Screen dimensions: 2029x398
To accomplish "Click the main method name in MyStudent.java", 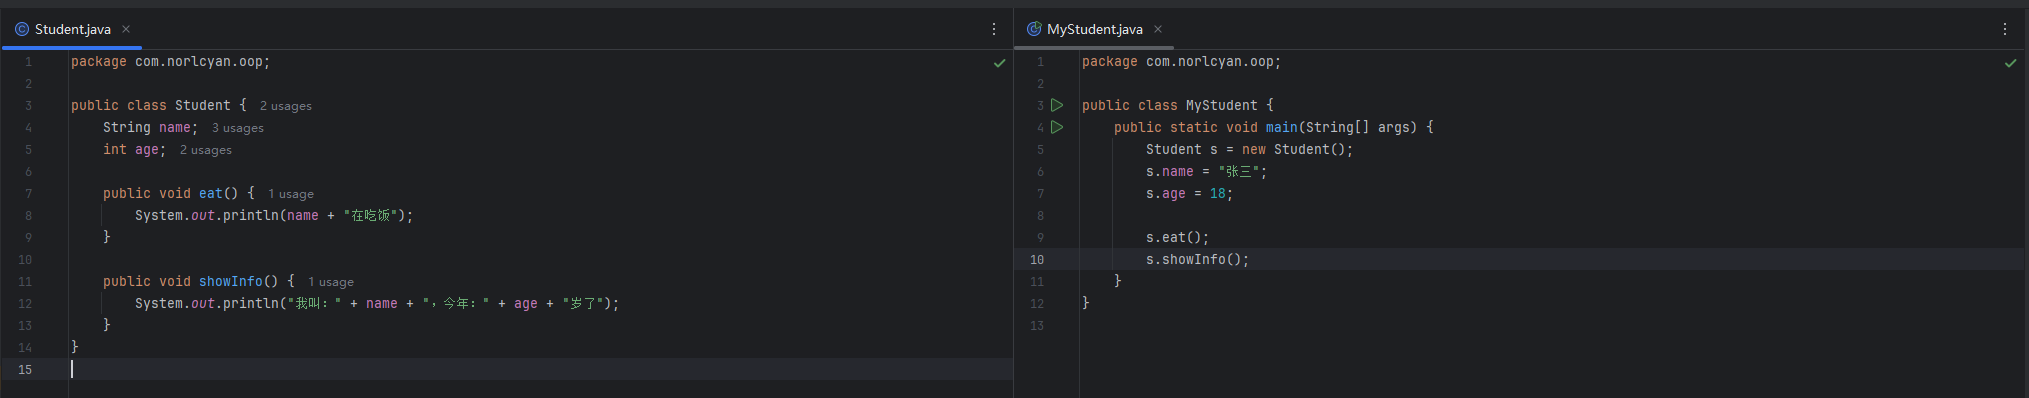I will pyautogui.click(x=1282, y=127).
